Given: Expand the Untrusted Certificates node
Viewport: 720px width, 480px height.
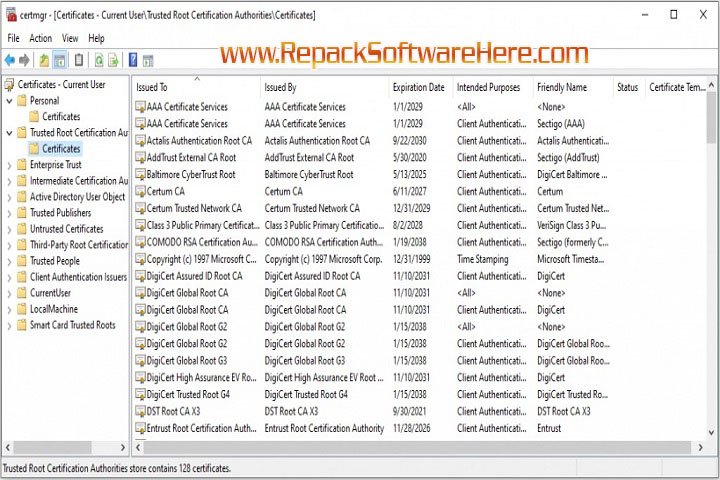Looking at the screenshot, I should 9,229.
